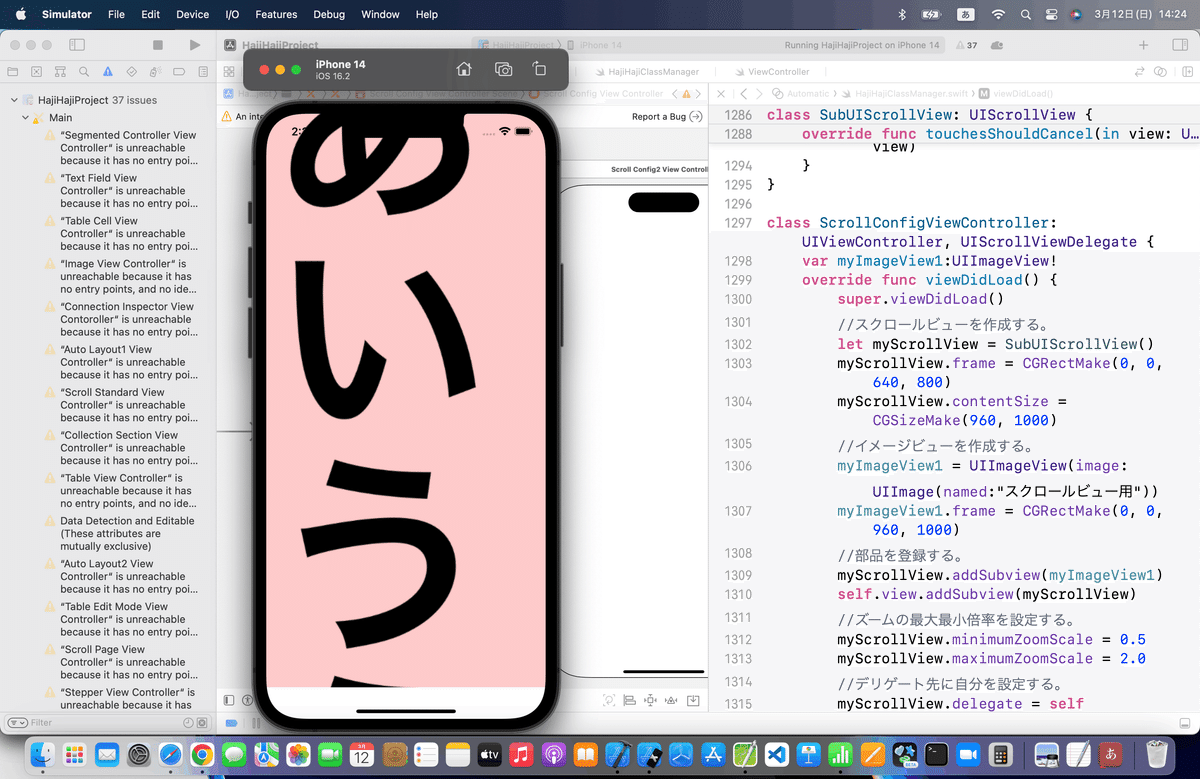Viewport: 1200px width, 779px height.
Task: Select the issue navigator warning icon
Action: coord(107,72)
